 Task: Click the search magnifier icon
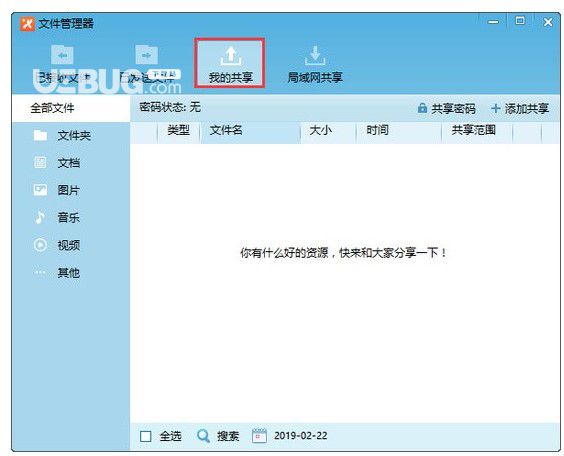pos(204,436)
